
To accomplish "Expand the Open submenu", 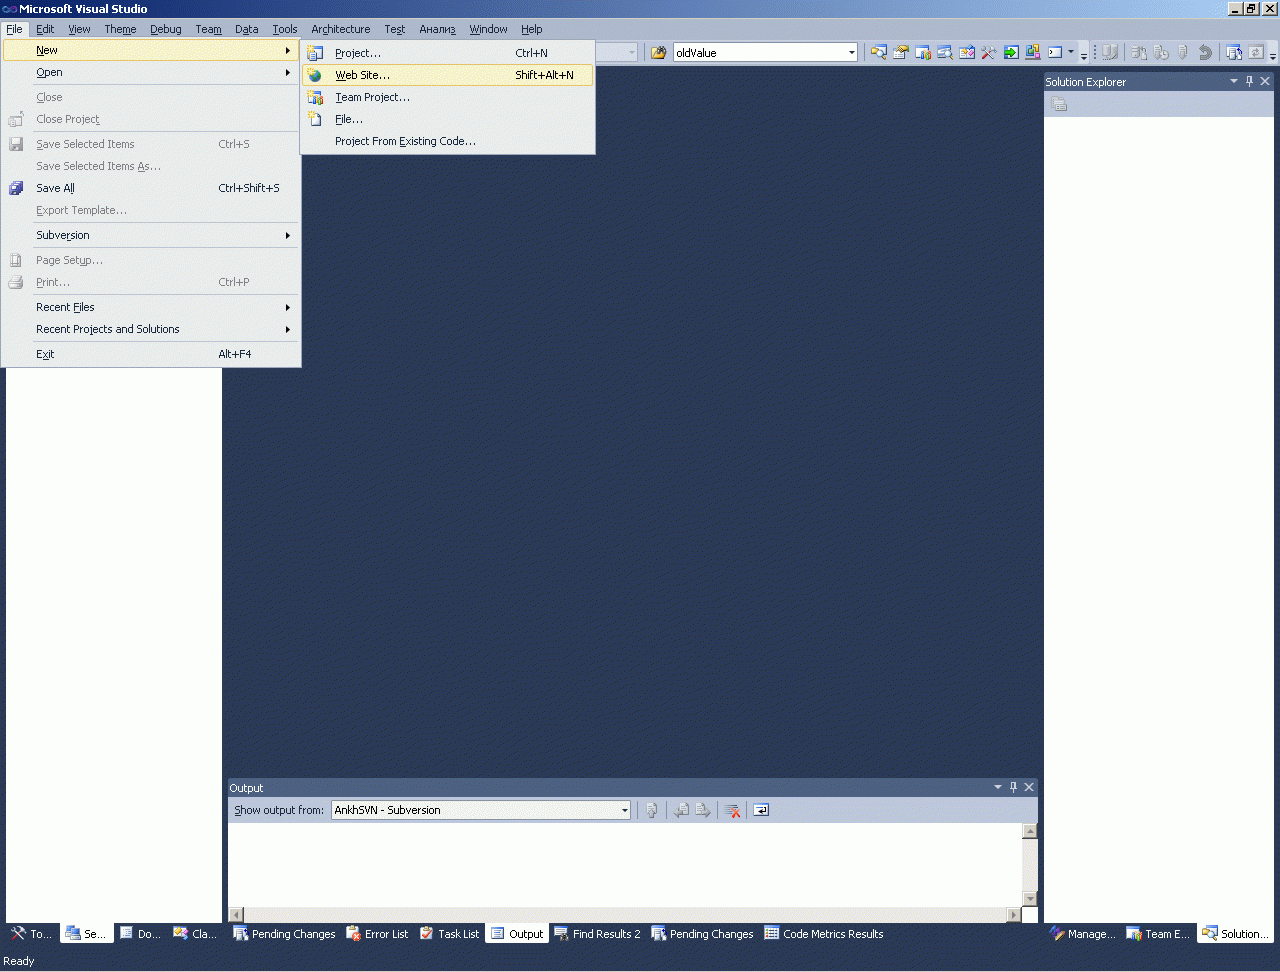I will [150, 72].
